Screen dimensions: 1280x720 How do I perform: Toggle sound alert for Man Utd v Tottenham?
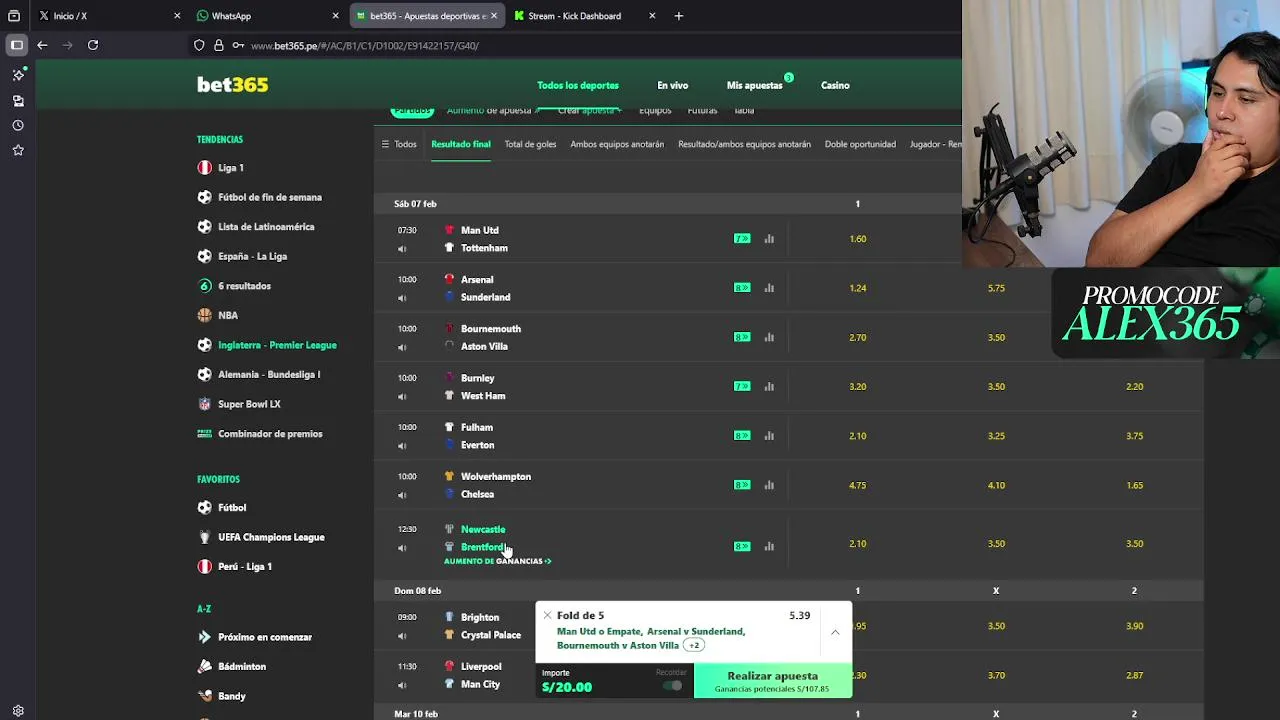402,249
